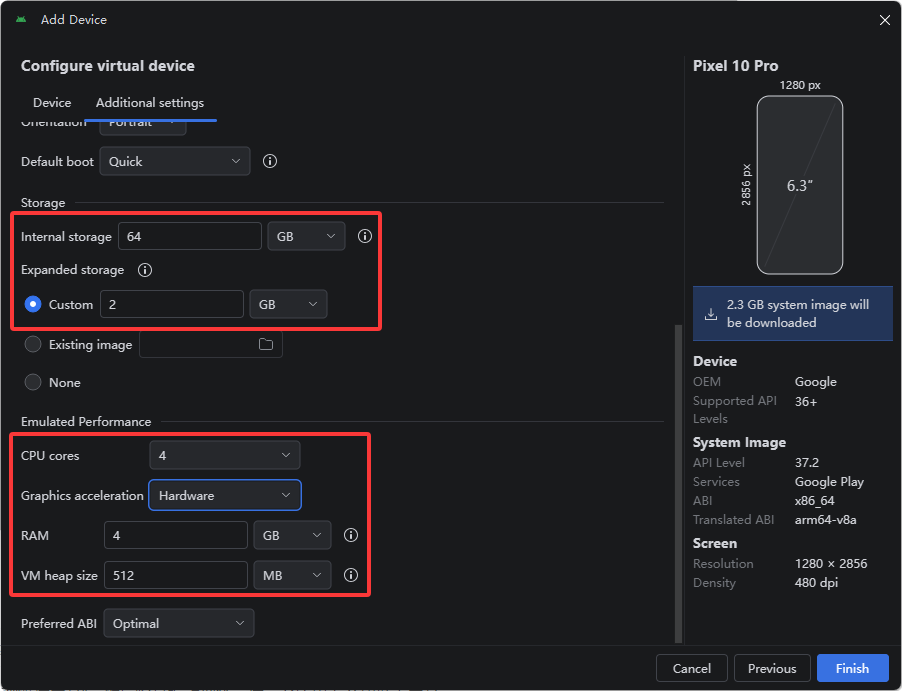
Task: Open the CPU cores dropdown
Action: 225,455
